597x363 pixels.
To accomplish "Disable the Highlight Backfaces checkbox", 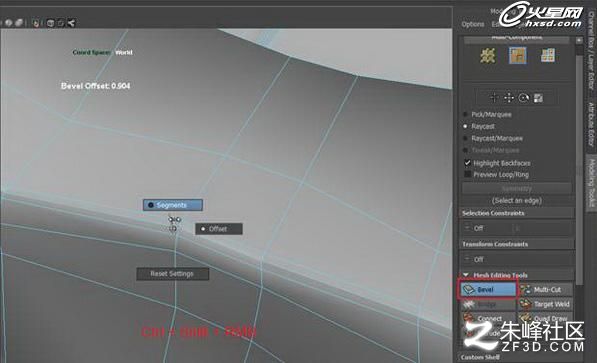I will click(468, 163).
